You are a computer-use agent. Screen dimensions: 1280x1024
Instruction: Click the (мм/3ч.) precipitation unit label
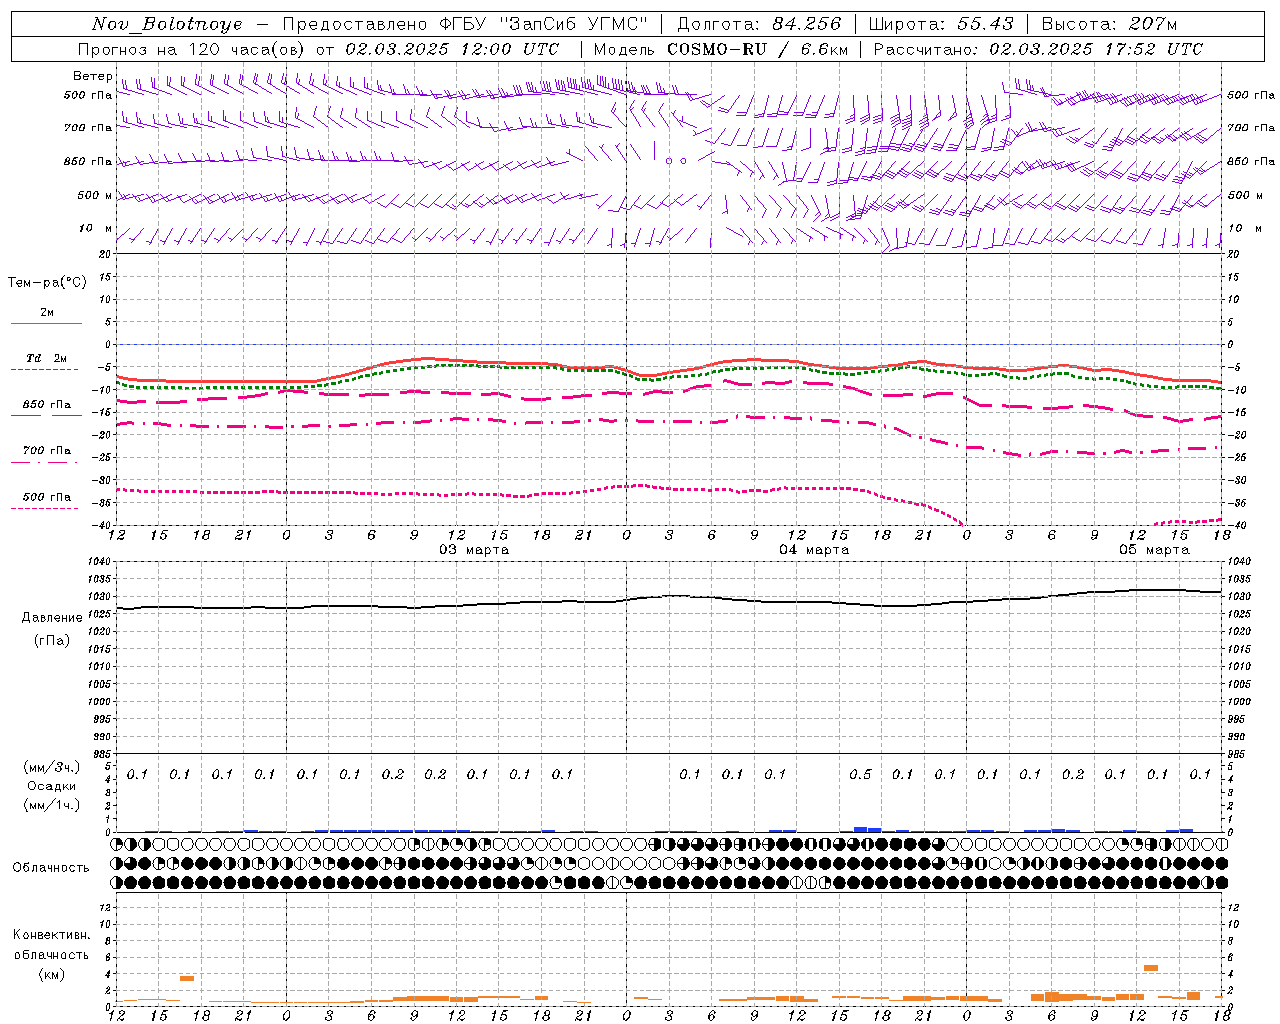[52, 767]
